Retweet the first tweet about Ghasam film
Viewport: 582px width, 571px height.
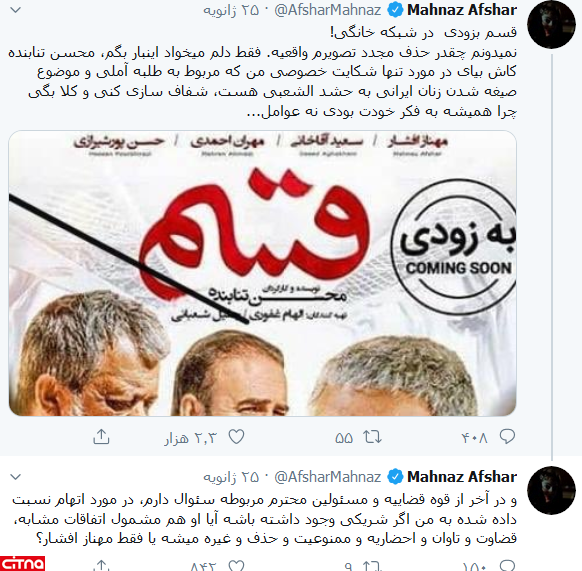pos(372,437)
